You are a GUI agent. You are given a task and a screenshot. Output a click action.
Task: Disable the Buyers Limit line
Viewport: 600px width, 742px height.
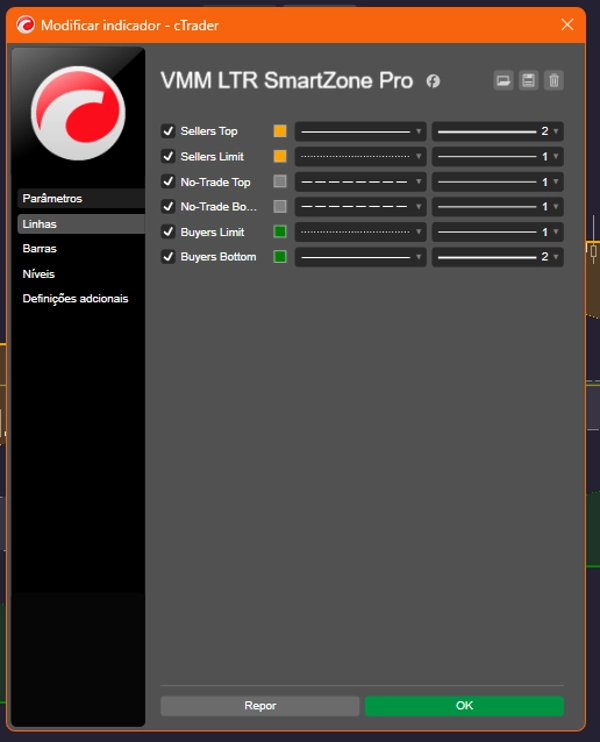[168, 231]
